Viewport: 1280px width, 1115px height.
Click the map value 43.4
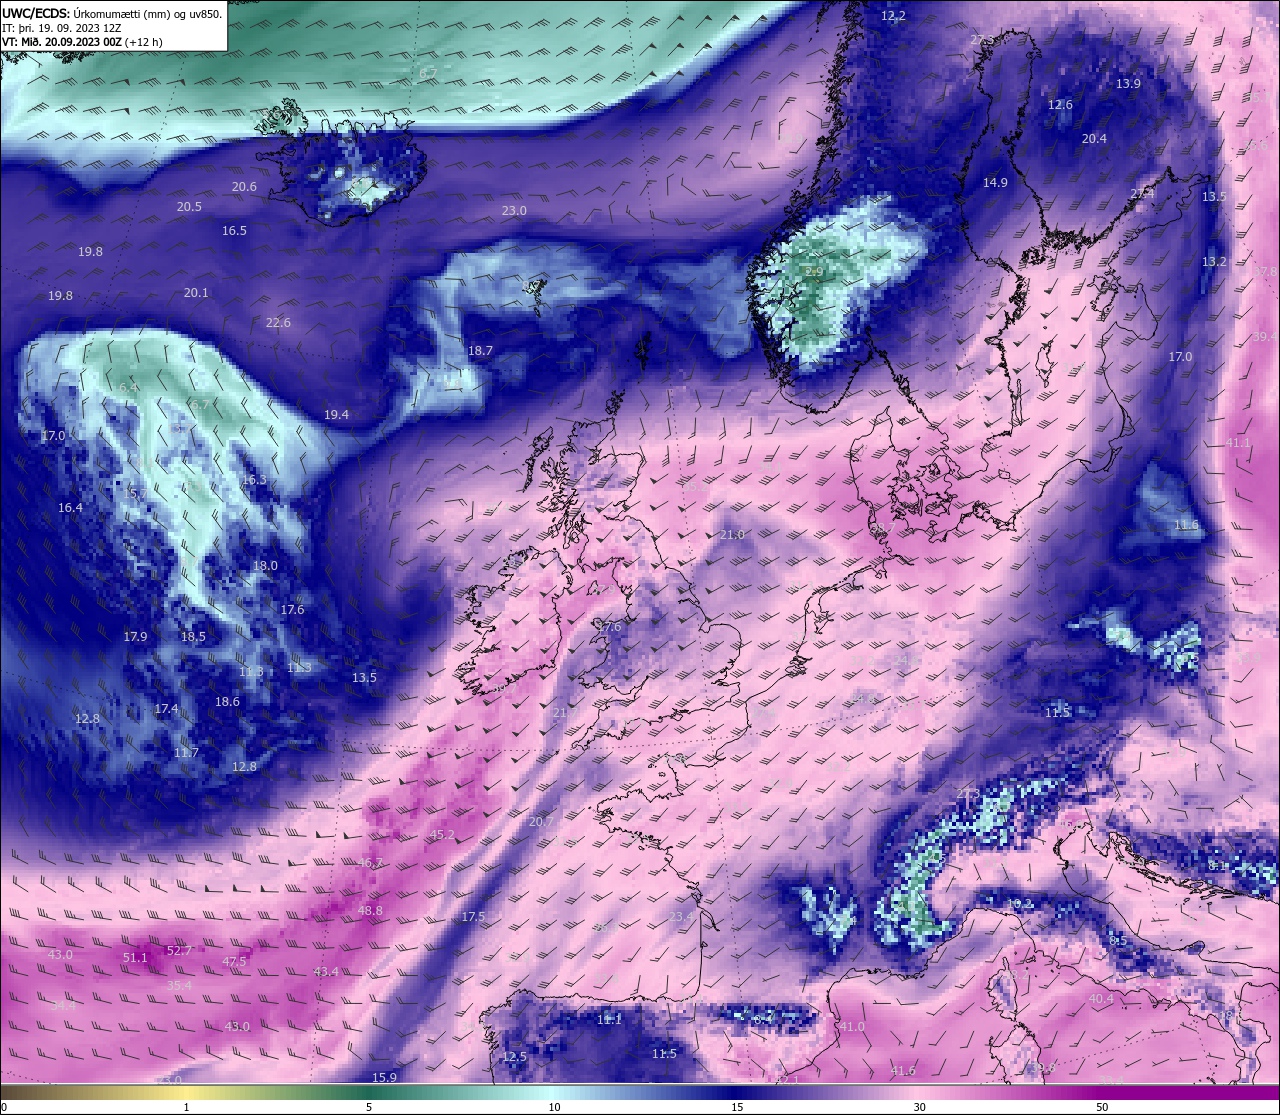click(x=326, y=972)
